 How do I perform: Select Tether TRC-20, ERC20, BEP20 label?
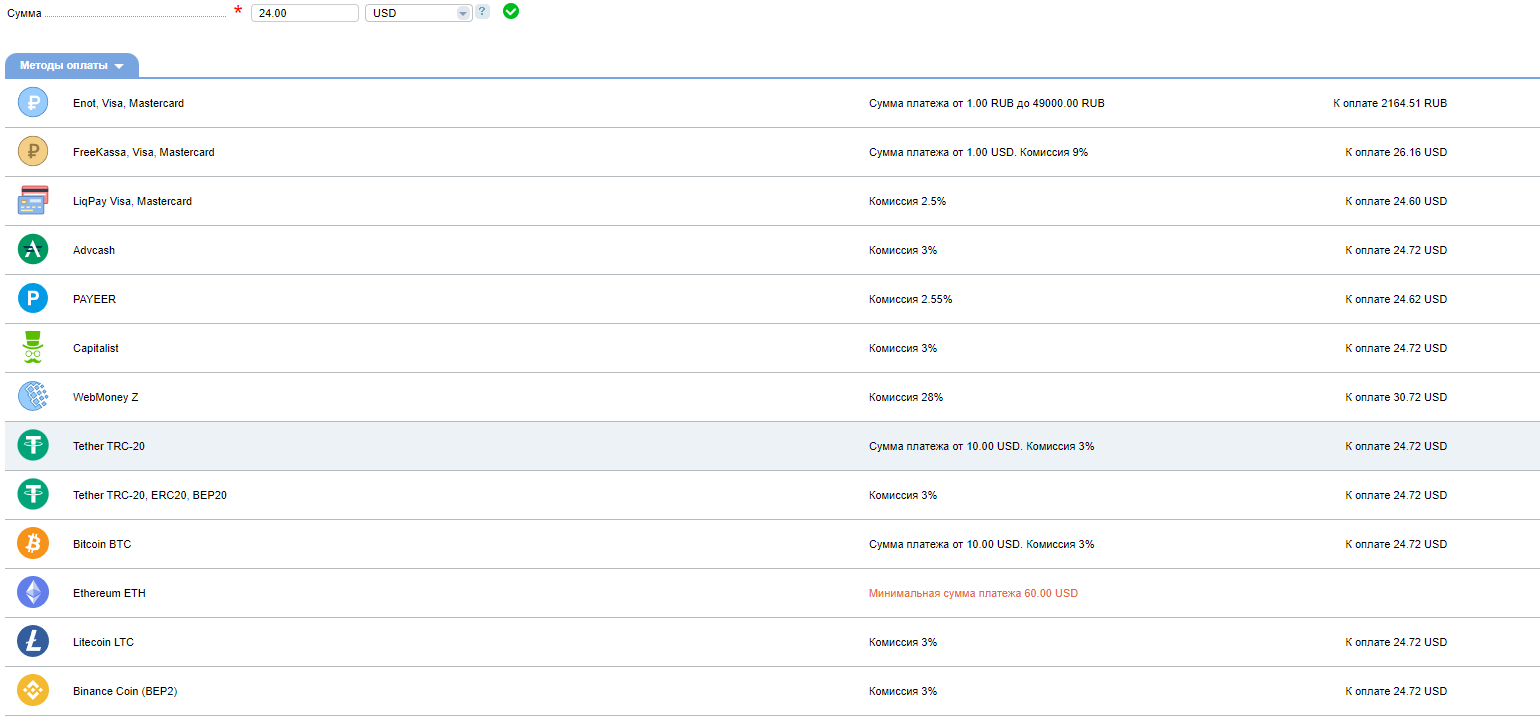click(x=150, y=495)
